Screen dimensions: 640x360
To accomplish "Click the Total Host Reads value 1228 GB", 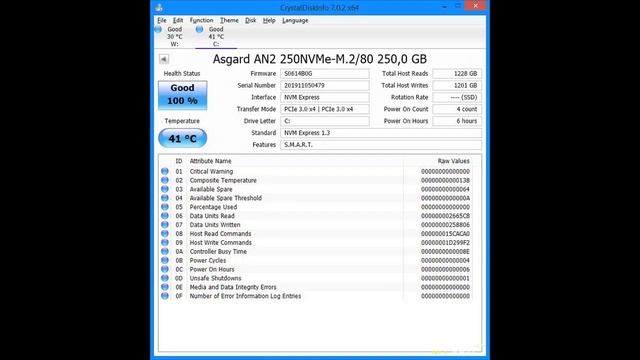I will [x=457, y=73].
